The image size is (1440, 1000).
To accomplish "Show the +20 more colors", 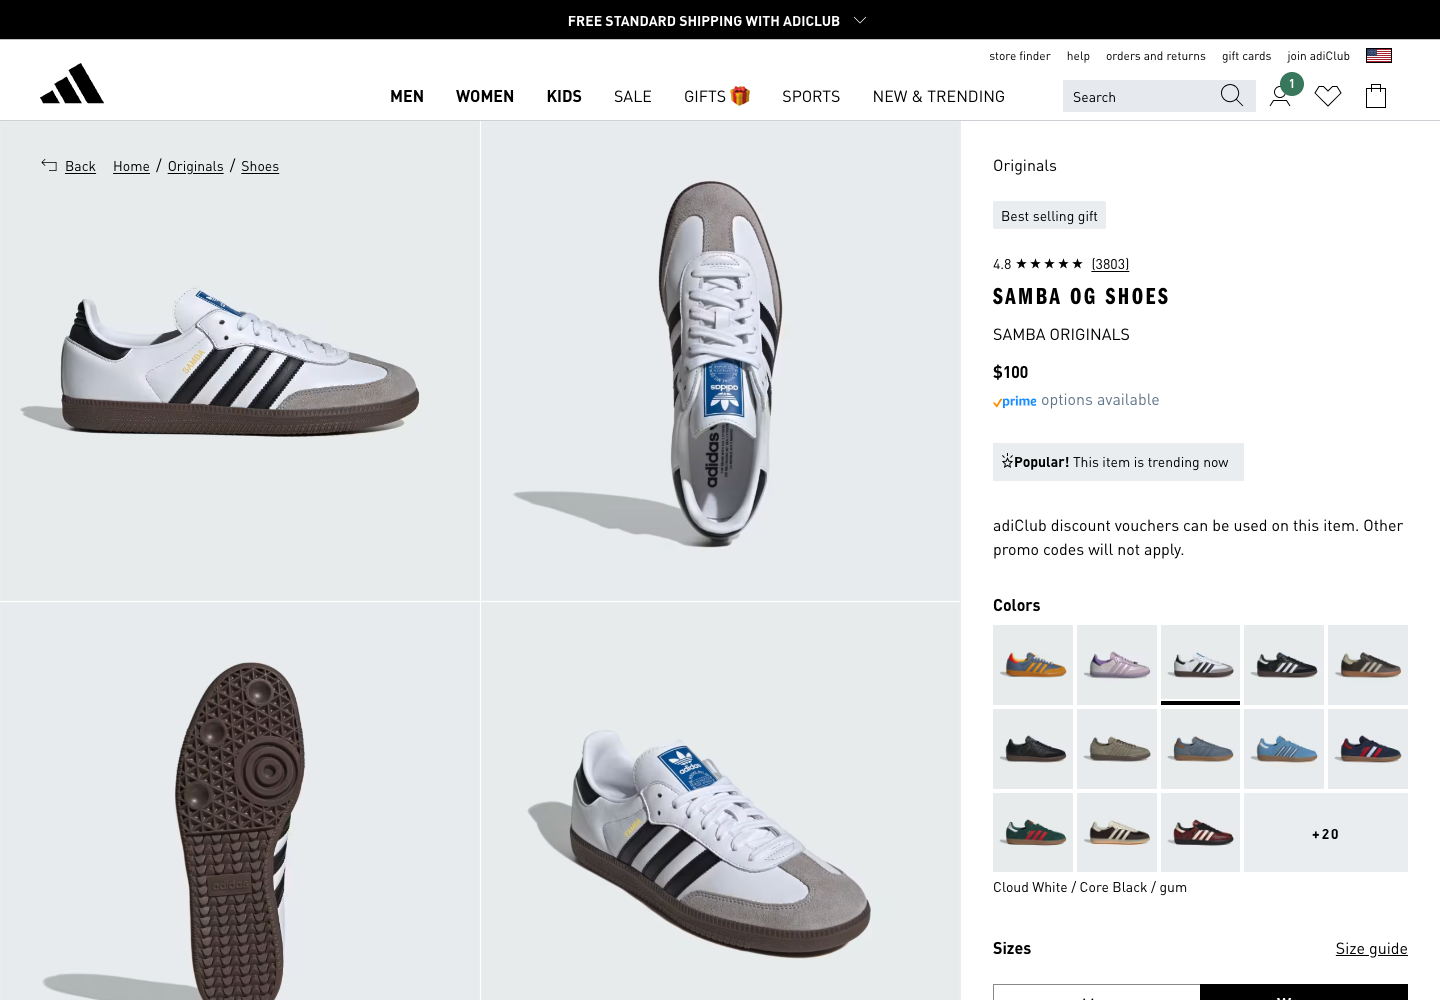I will (1326, 833).
